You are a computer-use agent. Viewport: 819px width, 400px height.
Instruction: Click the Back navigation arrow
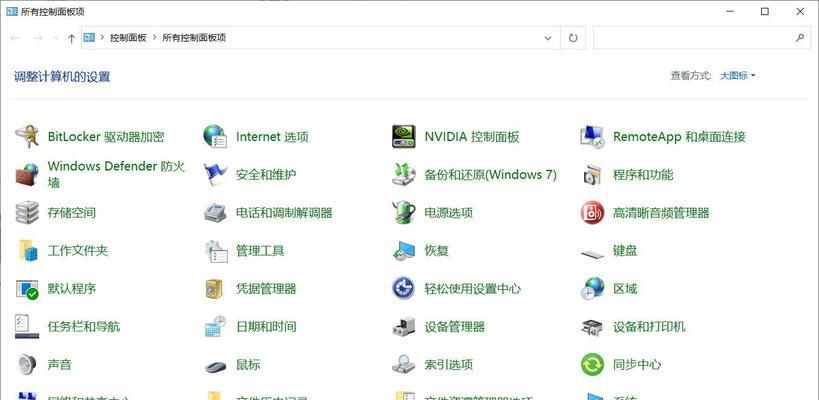click(x=15, y=38)
